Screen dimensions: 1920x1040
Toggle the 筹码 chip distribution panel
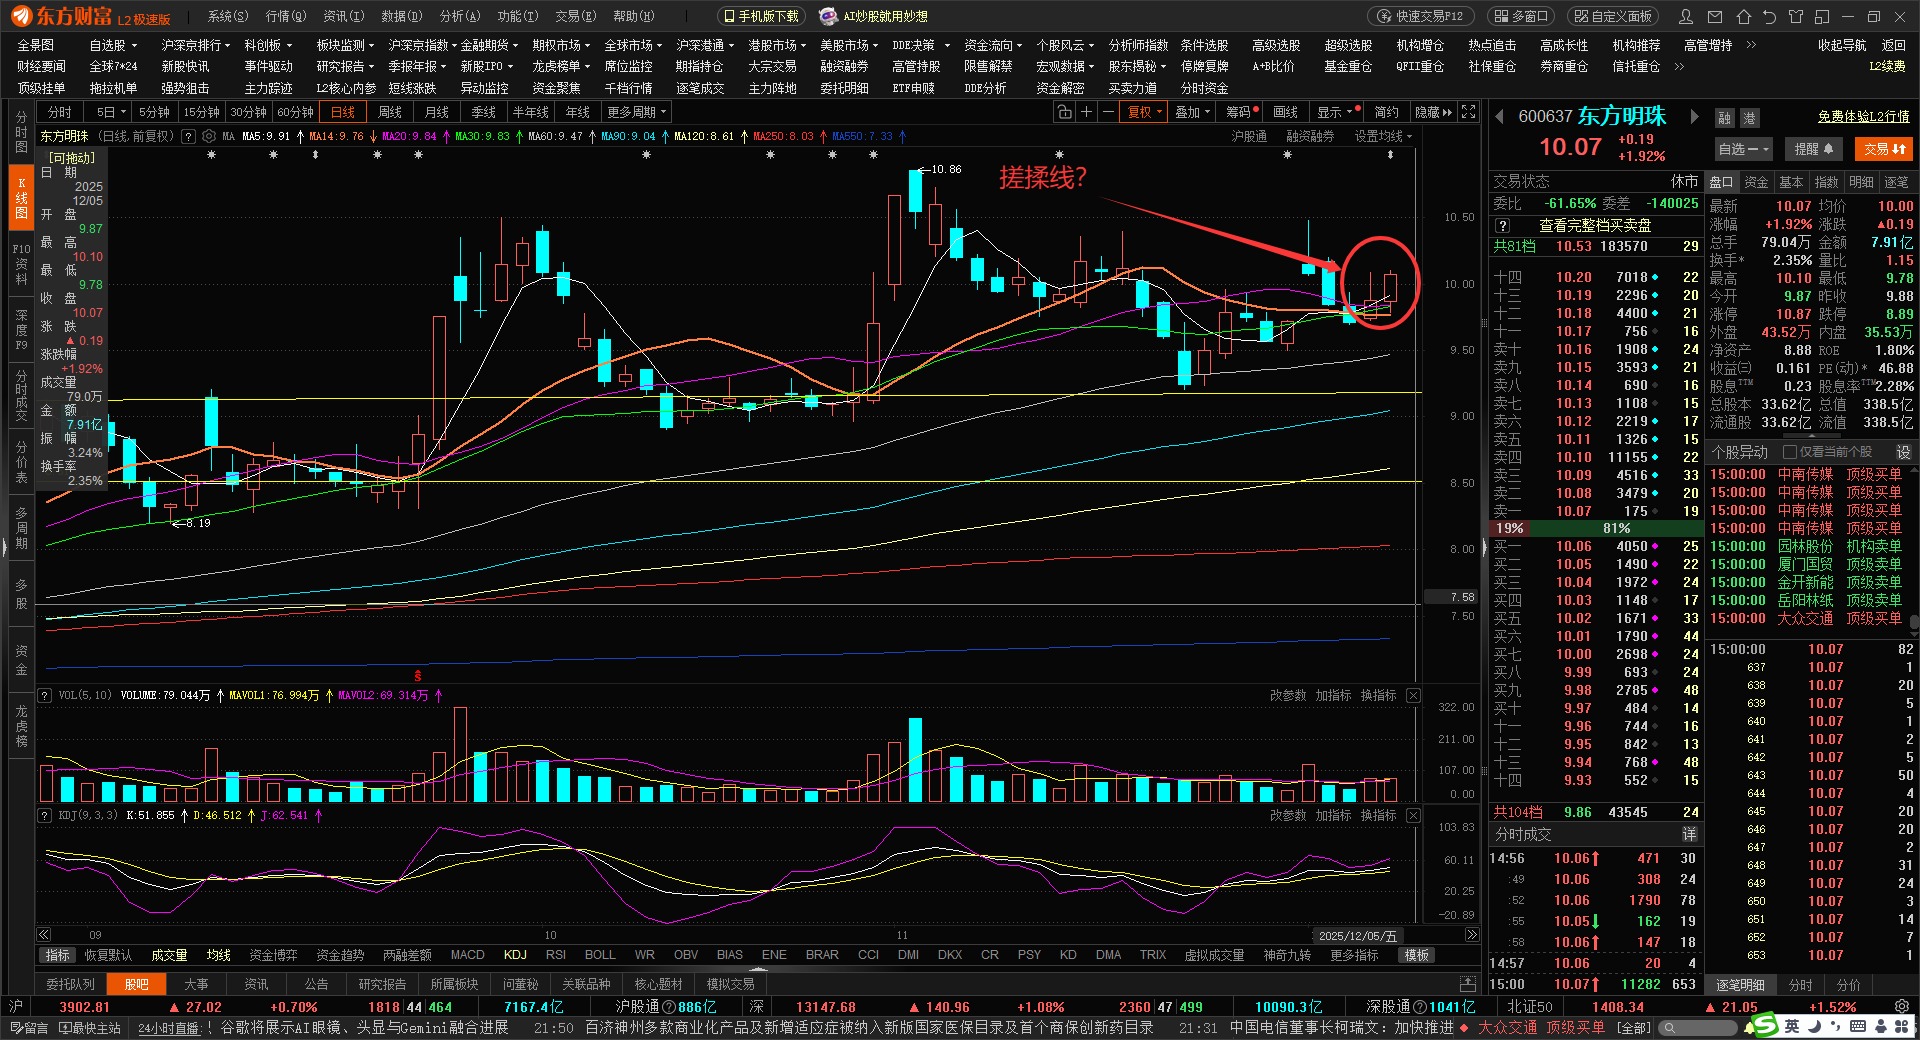[x=1238, y=112]
